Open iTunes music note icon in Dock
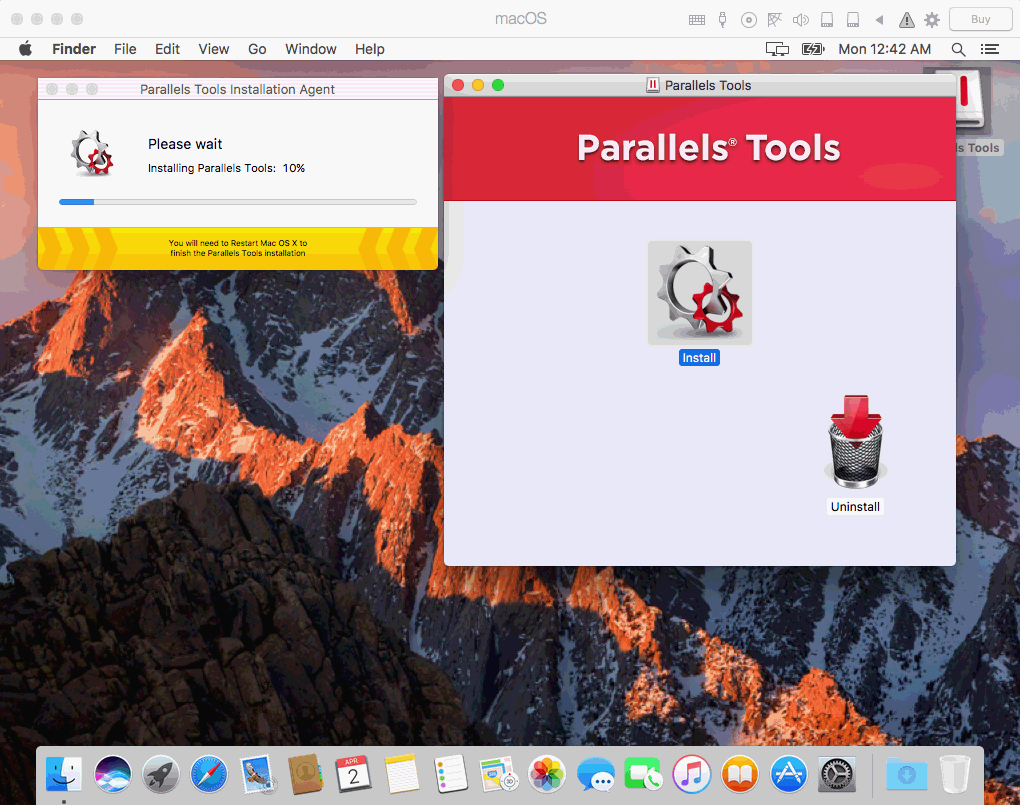The height and width of the screenshot is (805, 1020). pos(691,774)
